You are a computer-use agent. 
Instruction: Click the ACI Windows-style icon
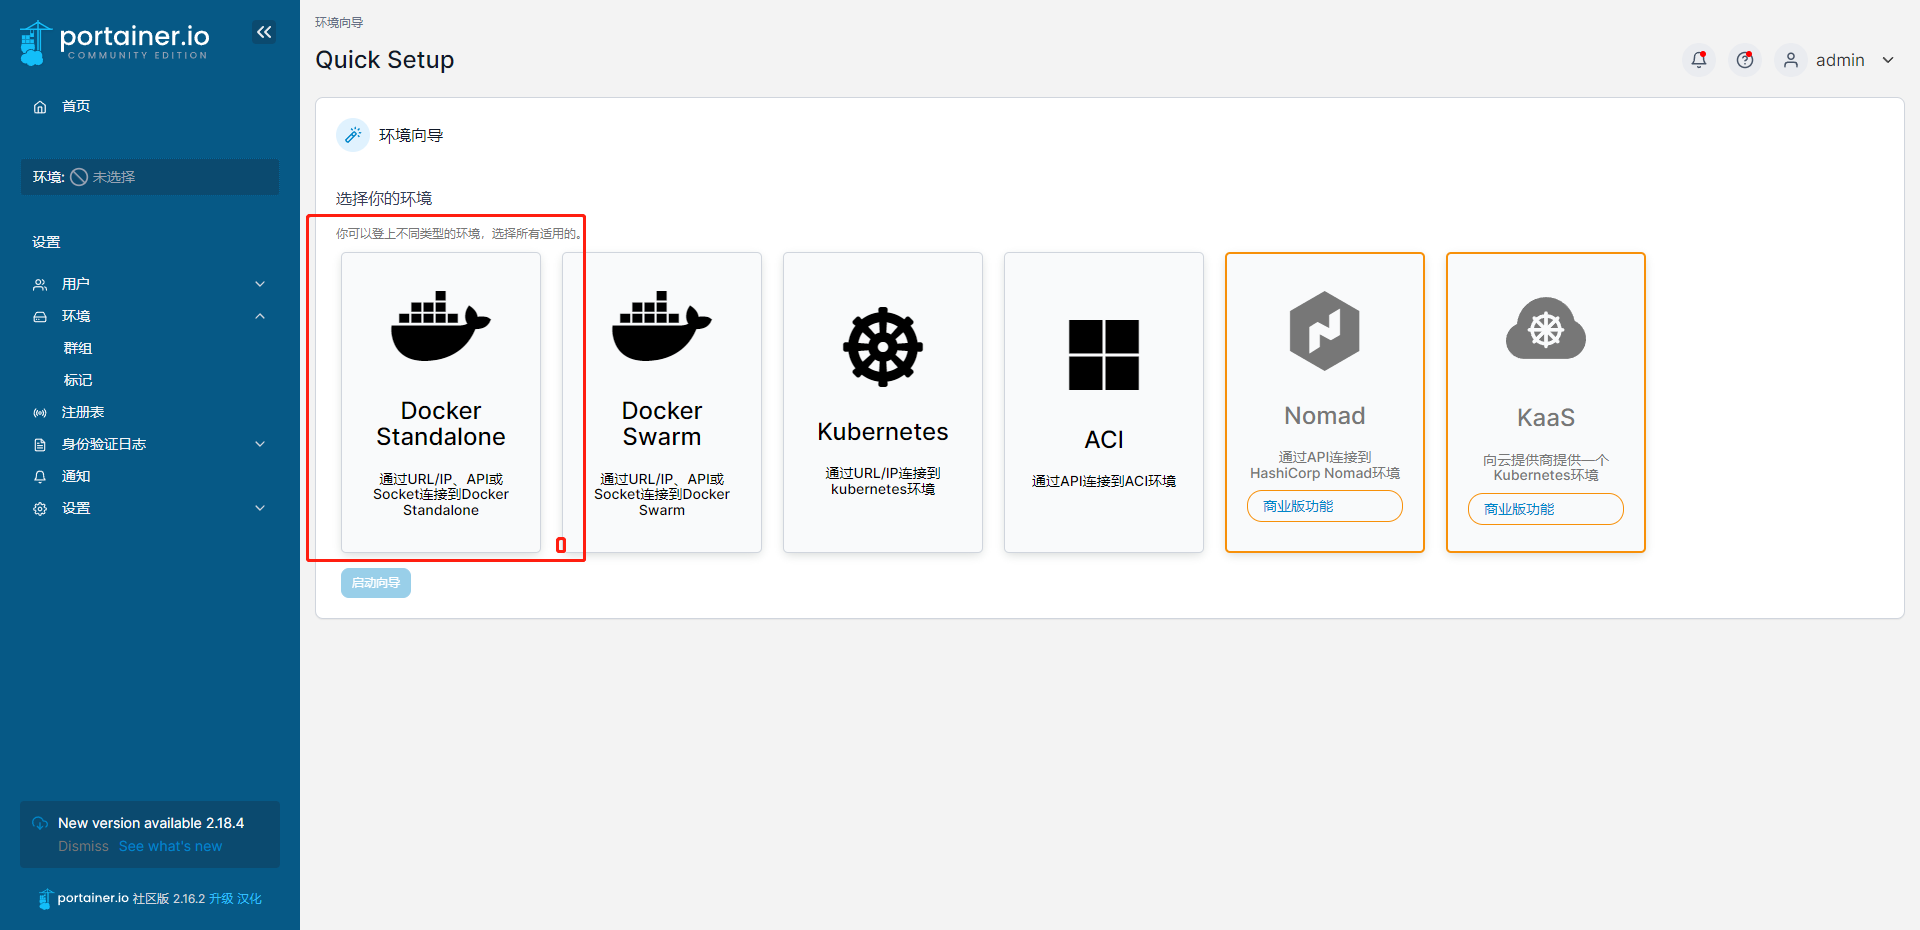[1103, 355]
